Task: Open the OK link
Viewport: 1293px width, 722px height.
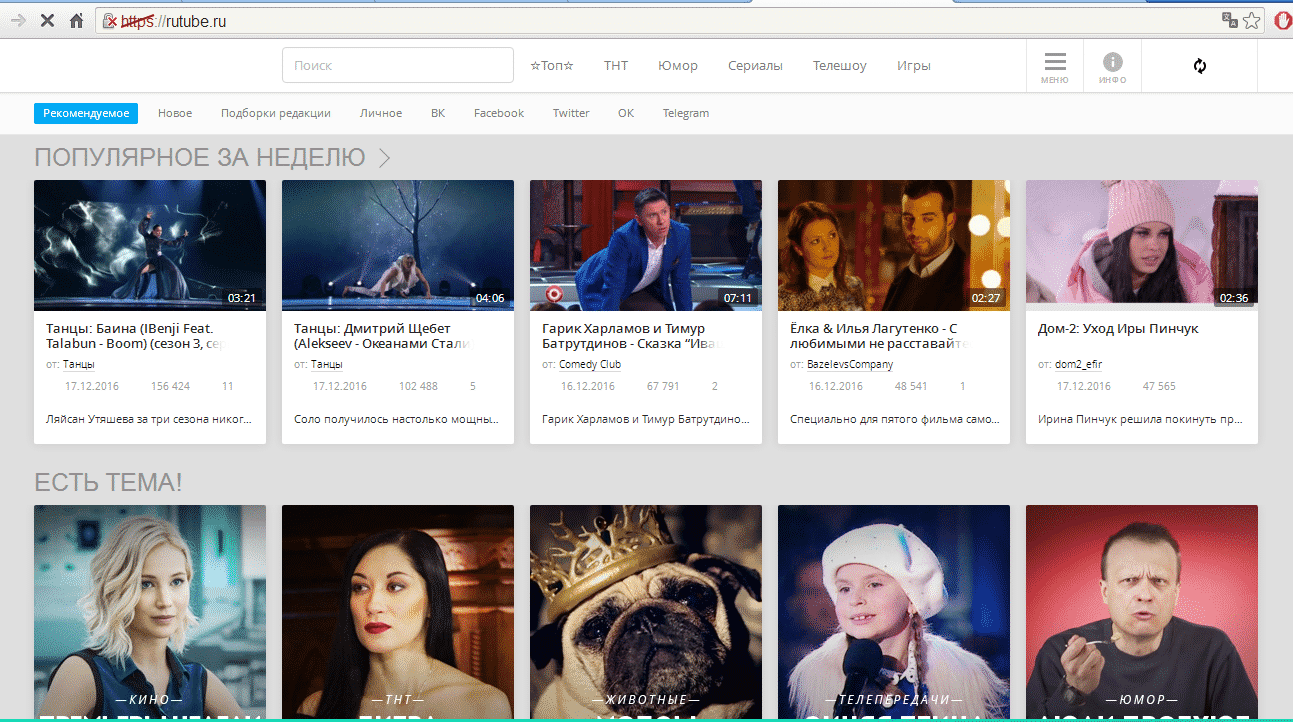Action: point(626,113)
